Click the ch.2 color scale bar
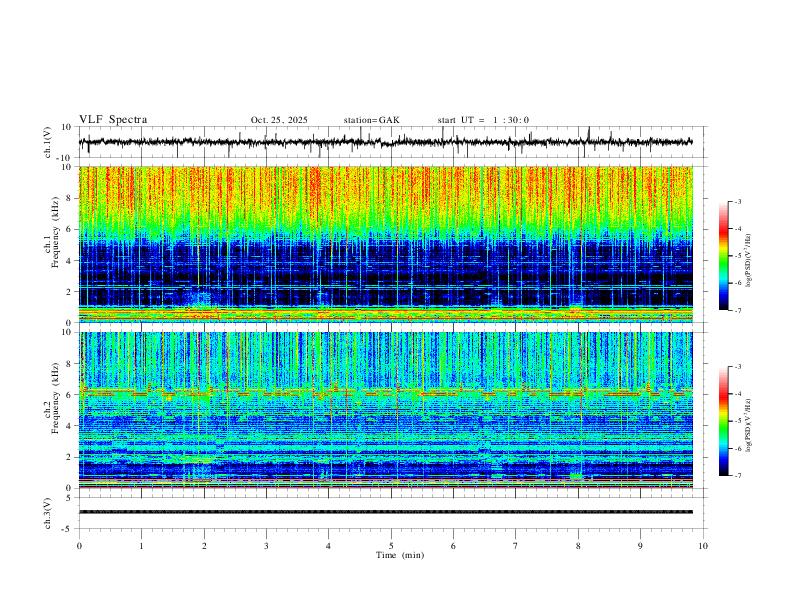The width and height of the screenshot is (792, 612). (x=723, y=421)
